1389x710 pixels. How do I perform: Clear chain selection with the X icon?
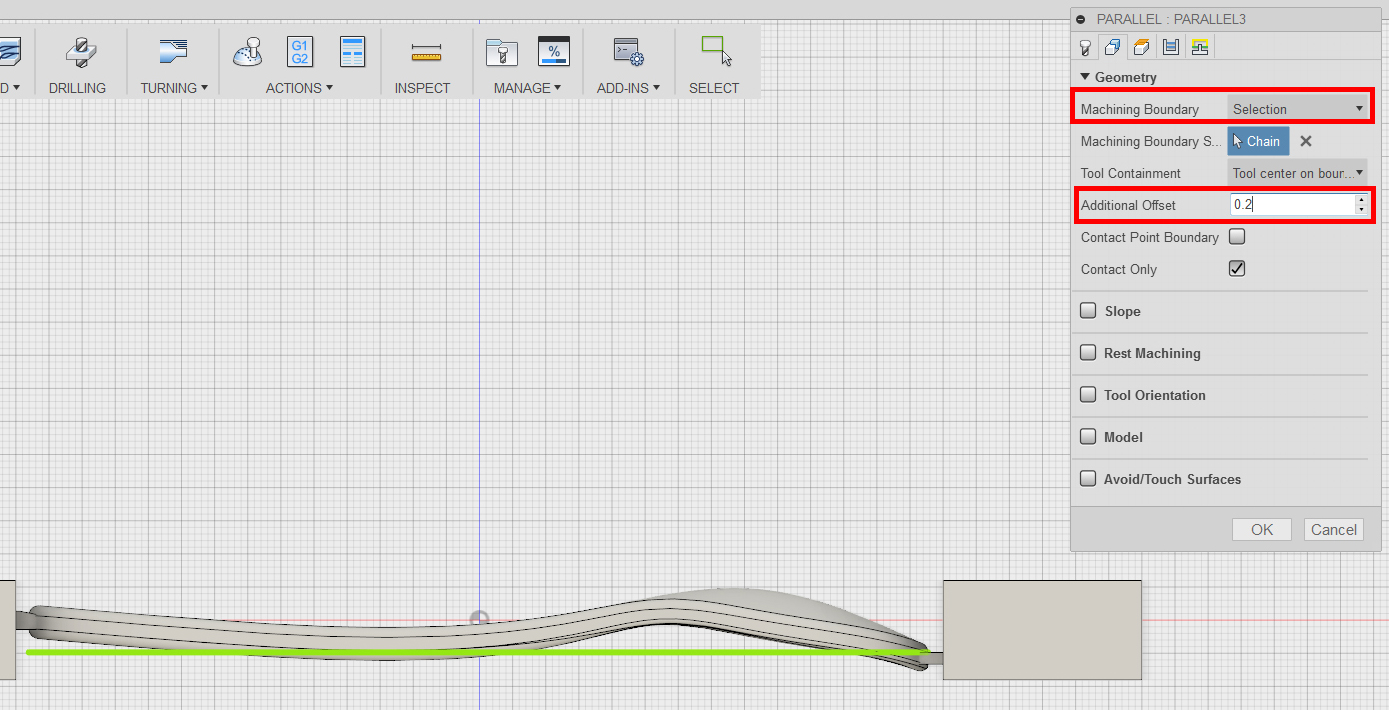(x=1305, y=141)
